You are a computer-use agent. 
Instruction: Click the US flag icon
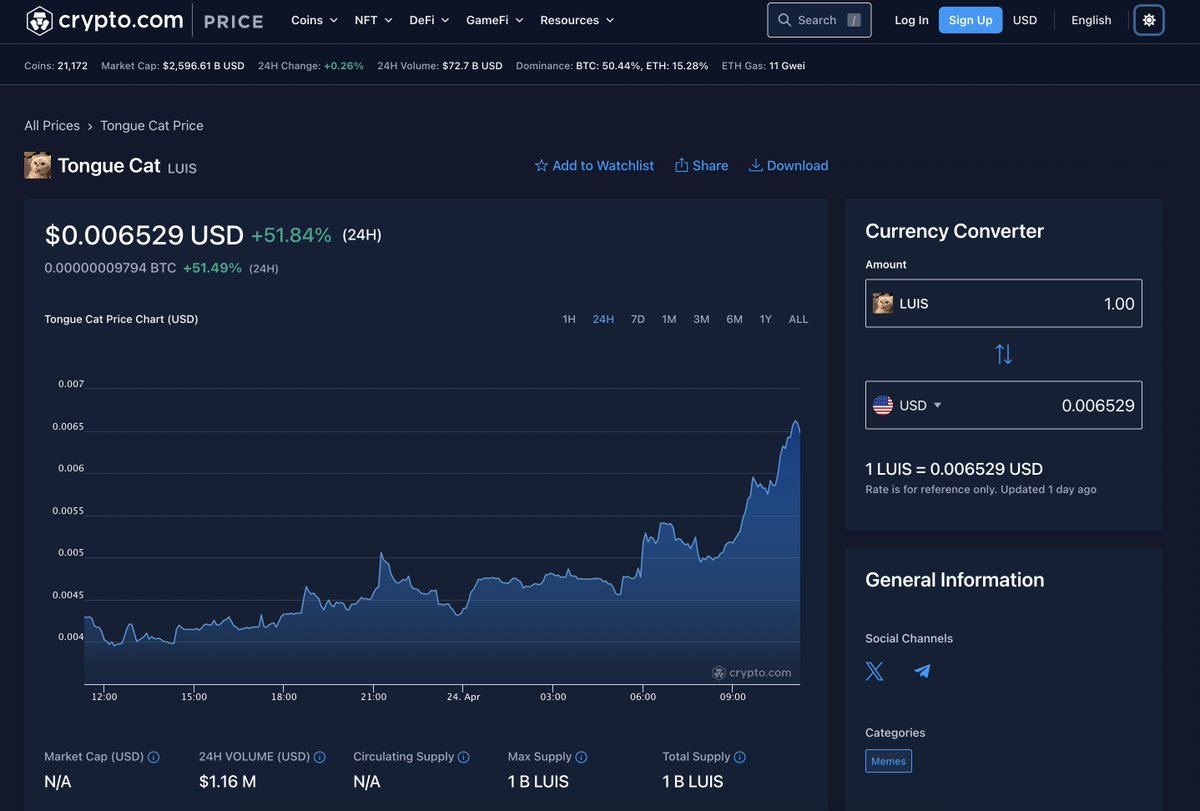(883, 405)
